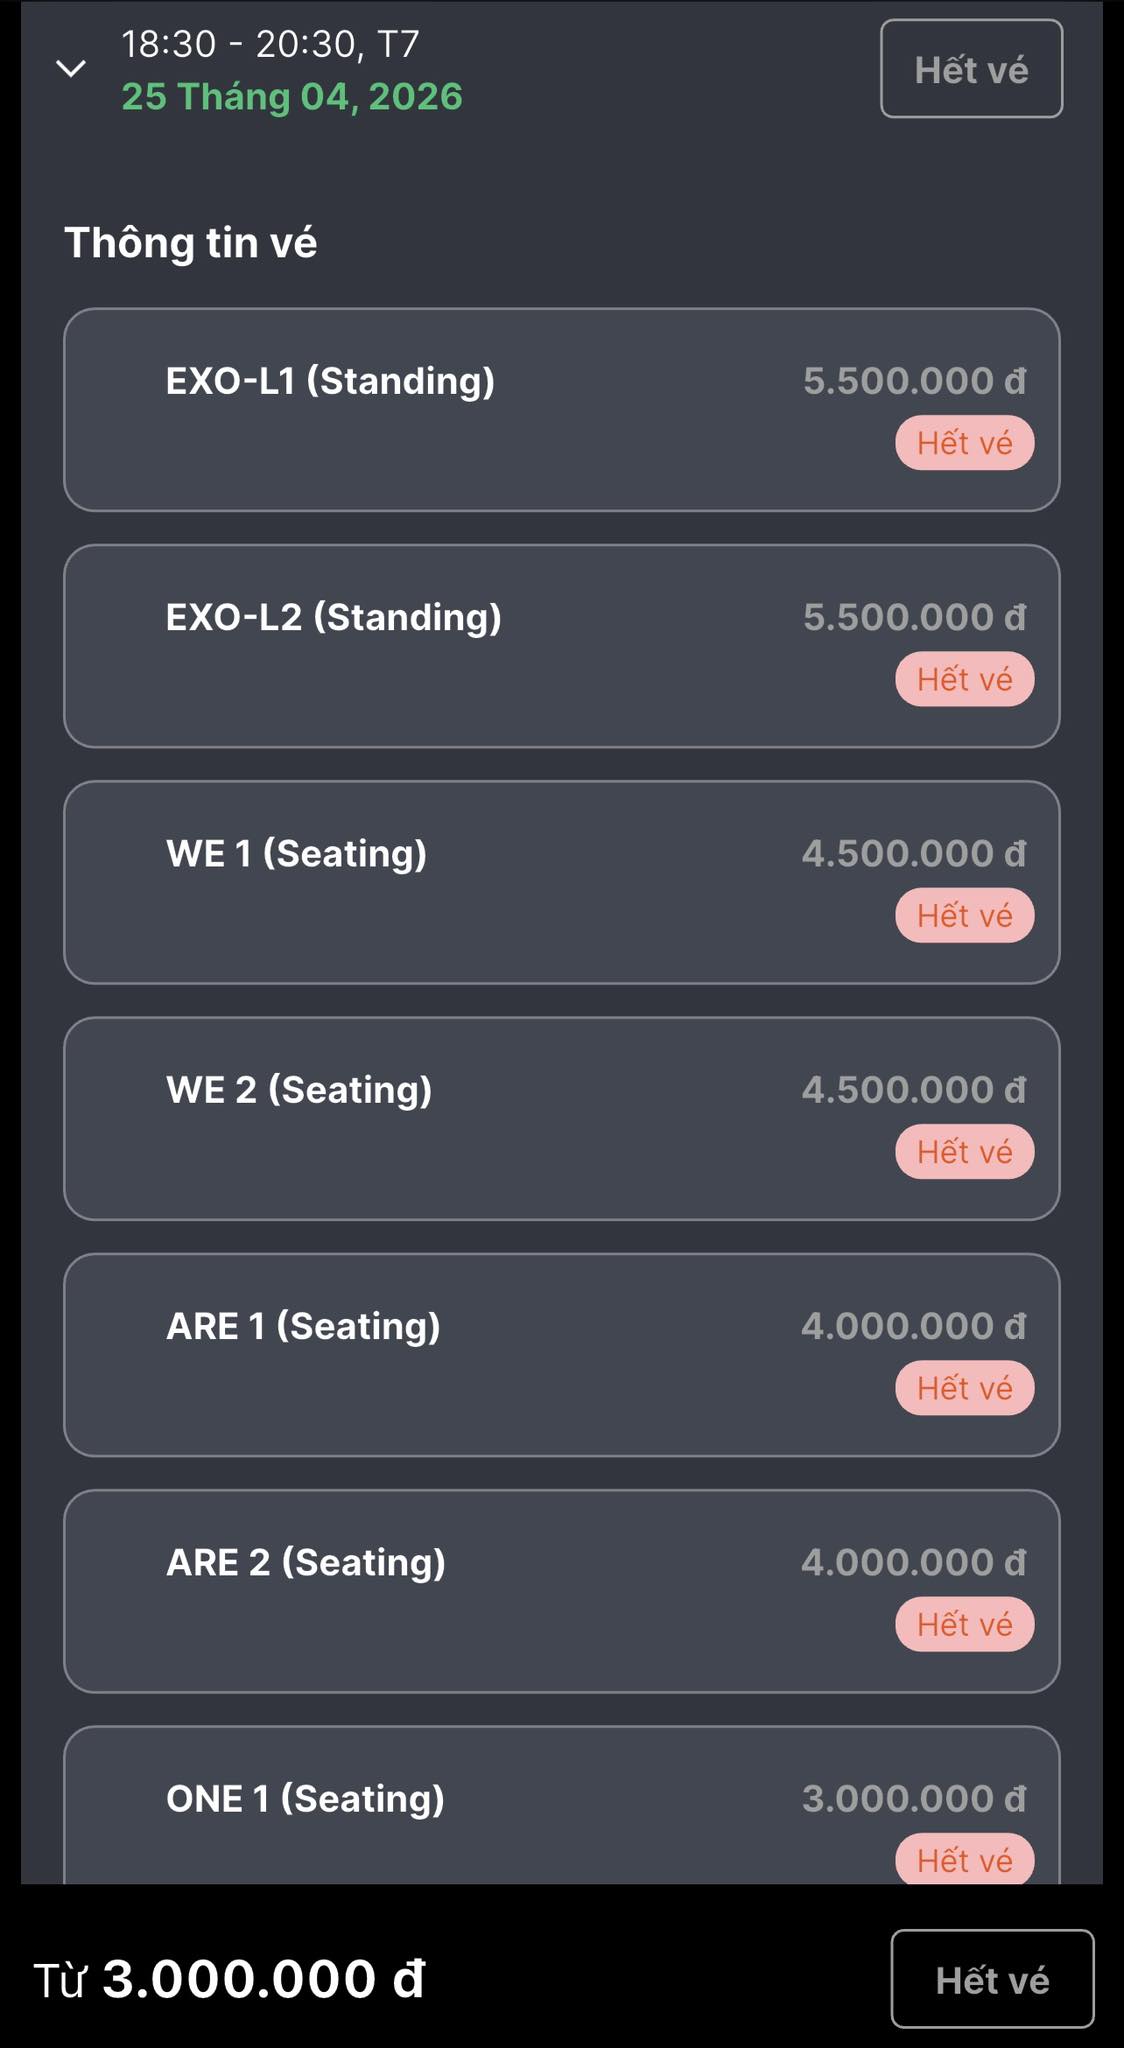Click Hết vé badge on EXO-L1
1124x2048 pixels.
964,443
